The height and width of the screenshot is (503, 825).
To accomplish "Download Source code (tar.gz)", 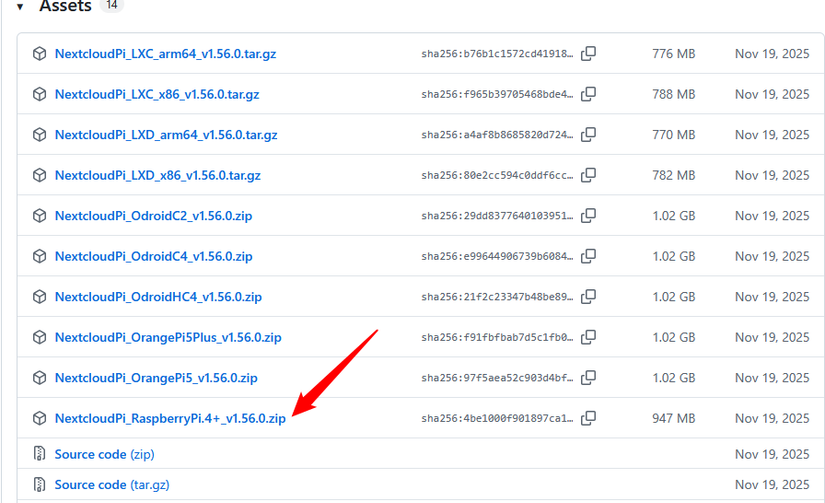I will 112,485.
